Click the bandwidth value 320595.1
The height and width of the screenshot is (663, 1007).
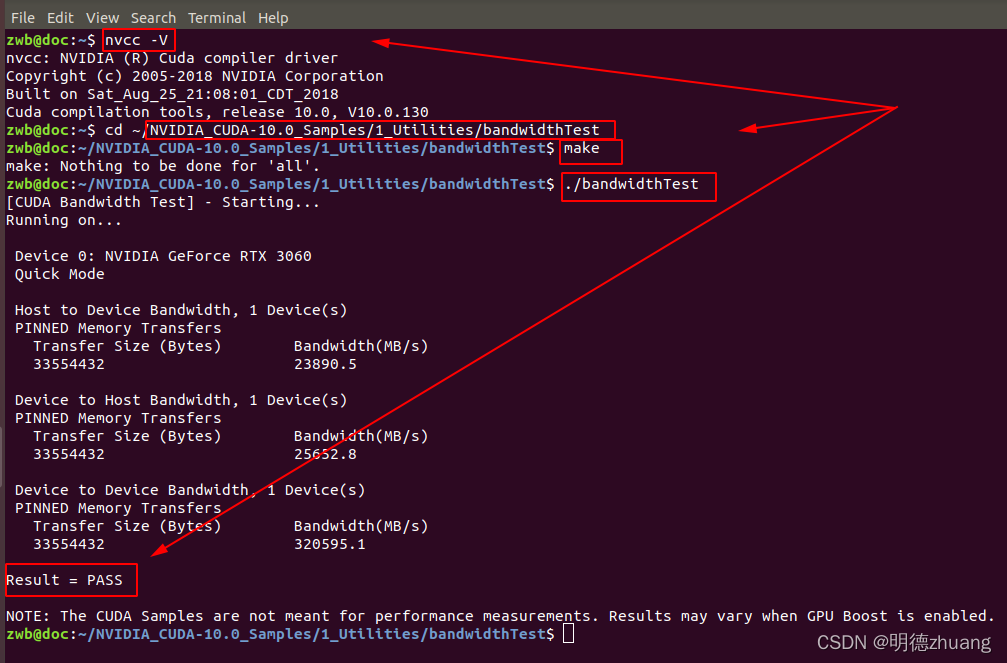[329, 544]
